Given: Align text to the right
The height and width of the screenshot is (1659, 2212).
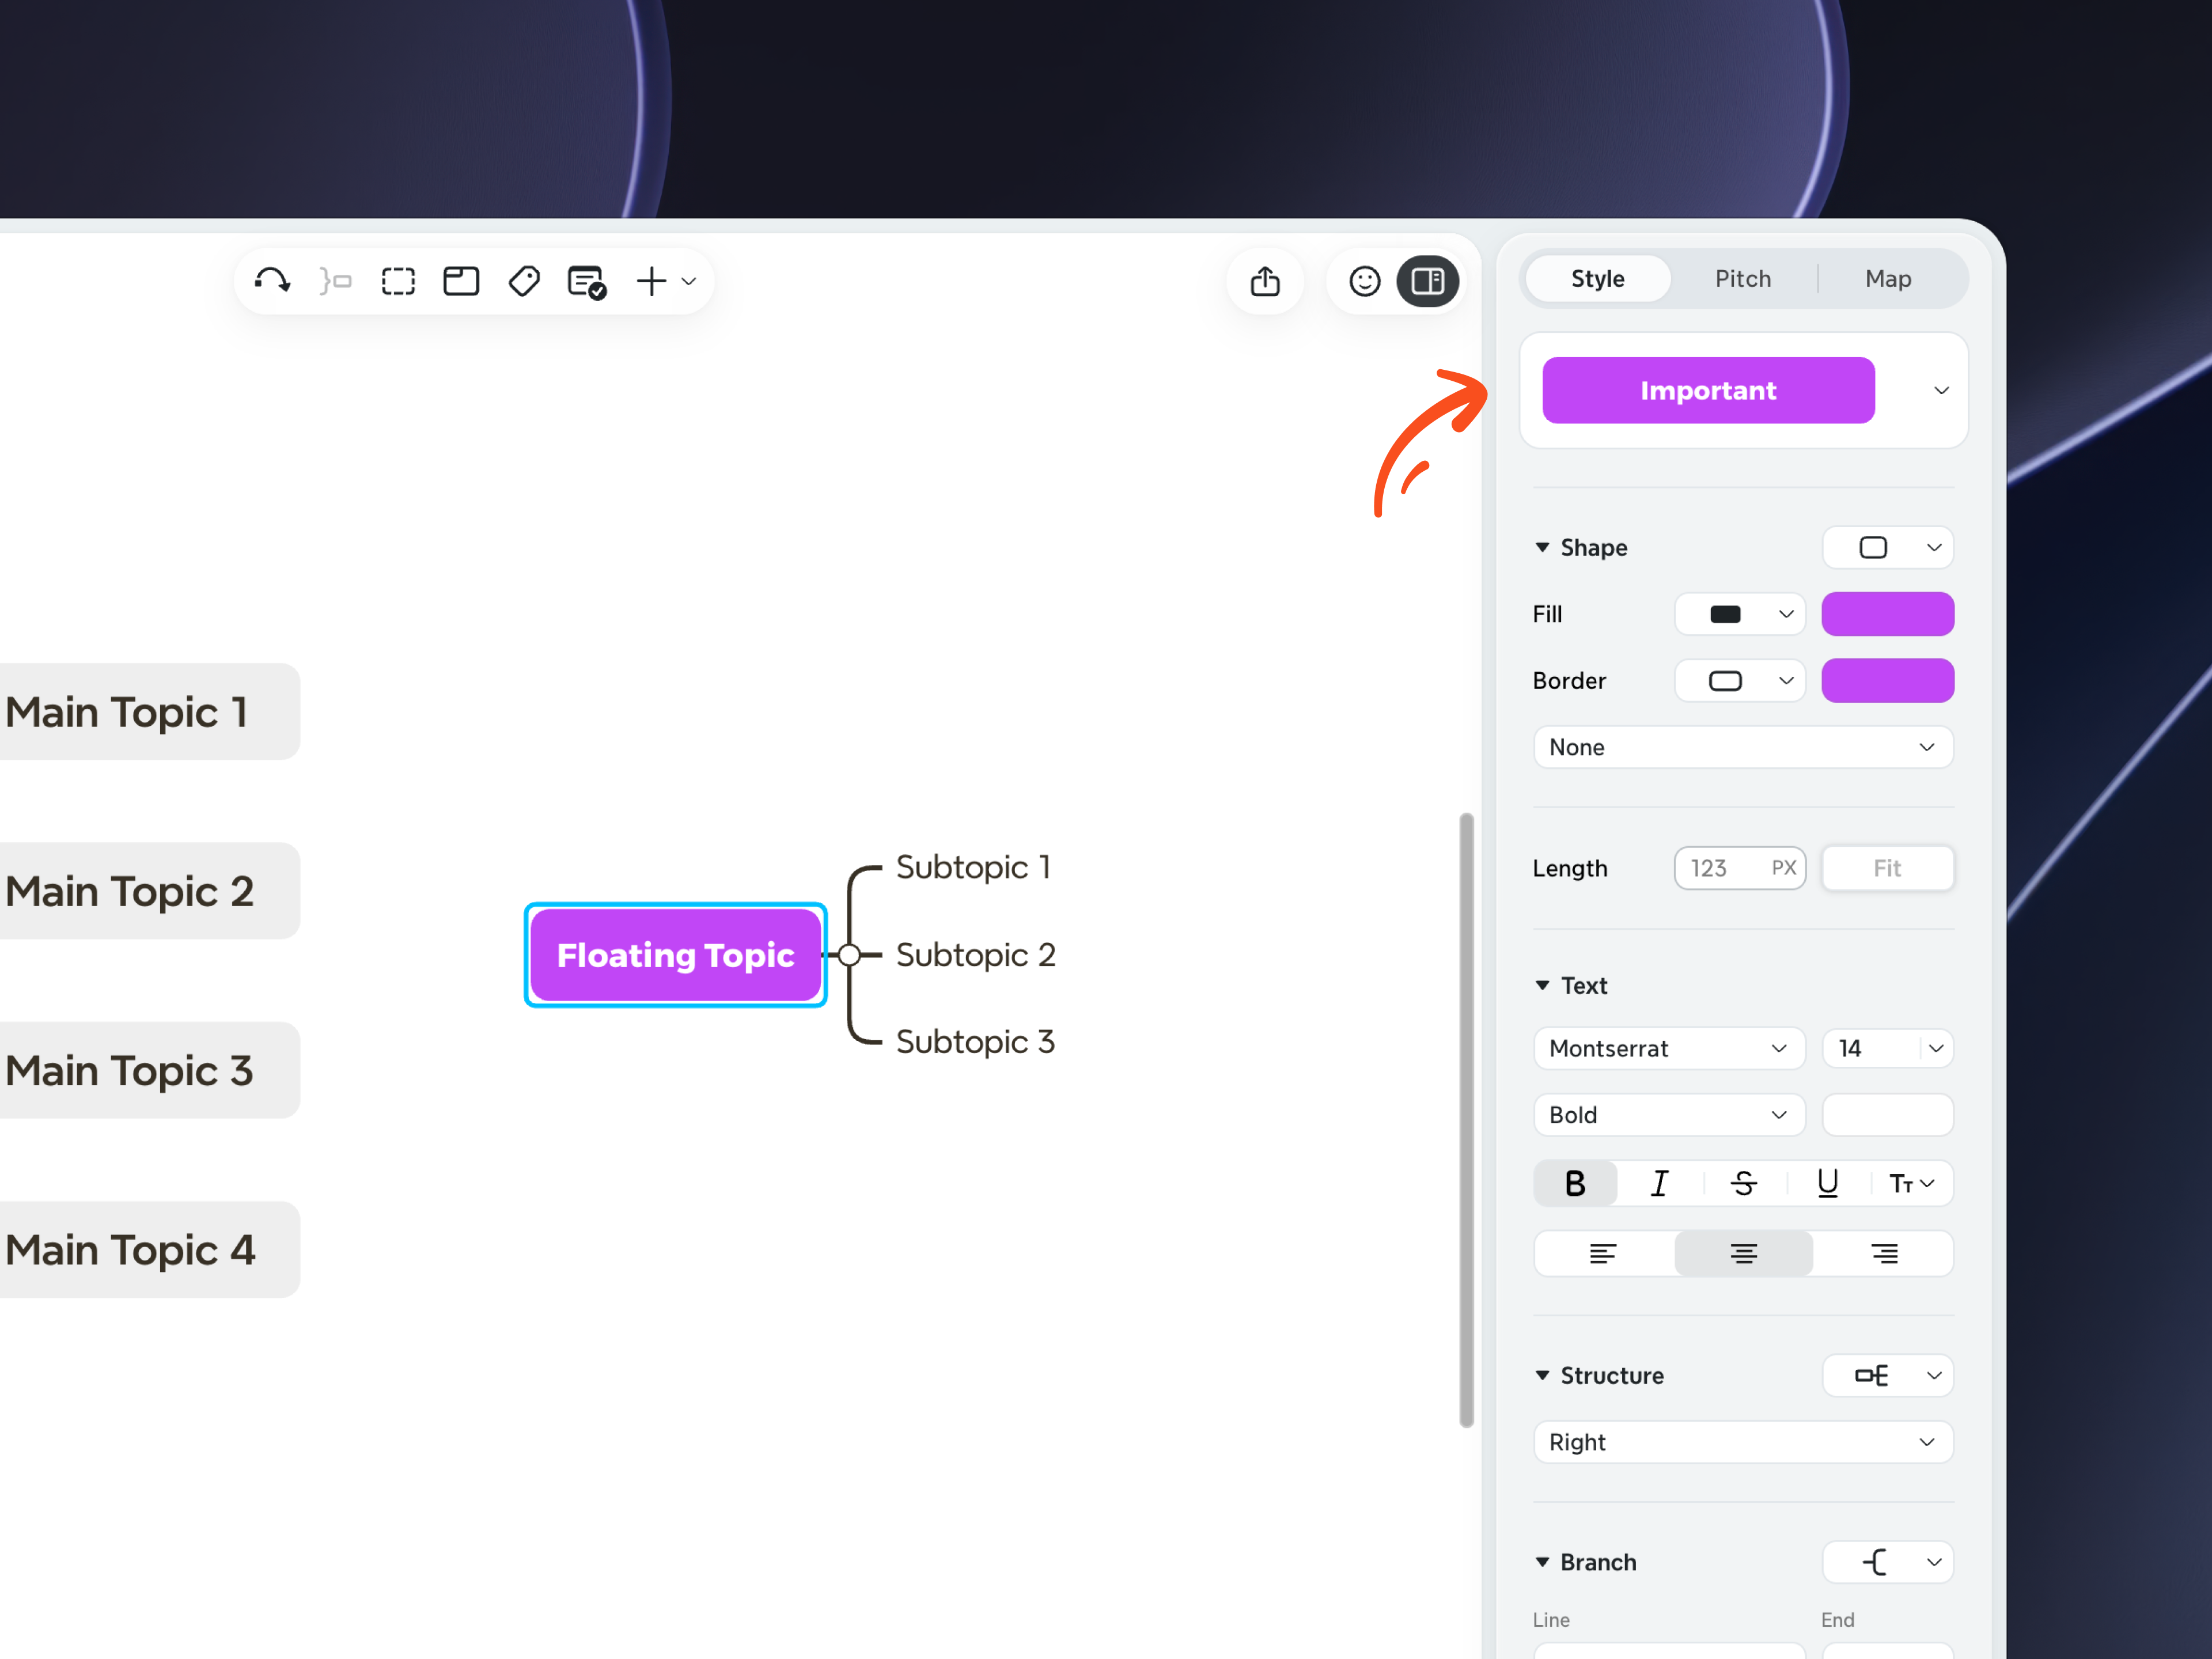Looking at the screenshot, I should point(1884,1254).
